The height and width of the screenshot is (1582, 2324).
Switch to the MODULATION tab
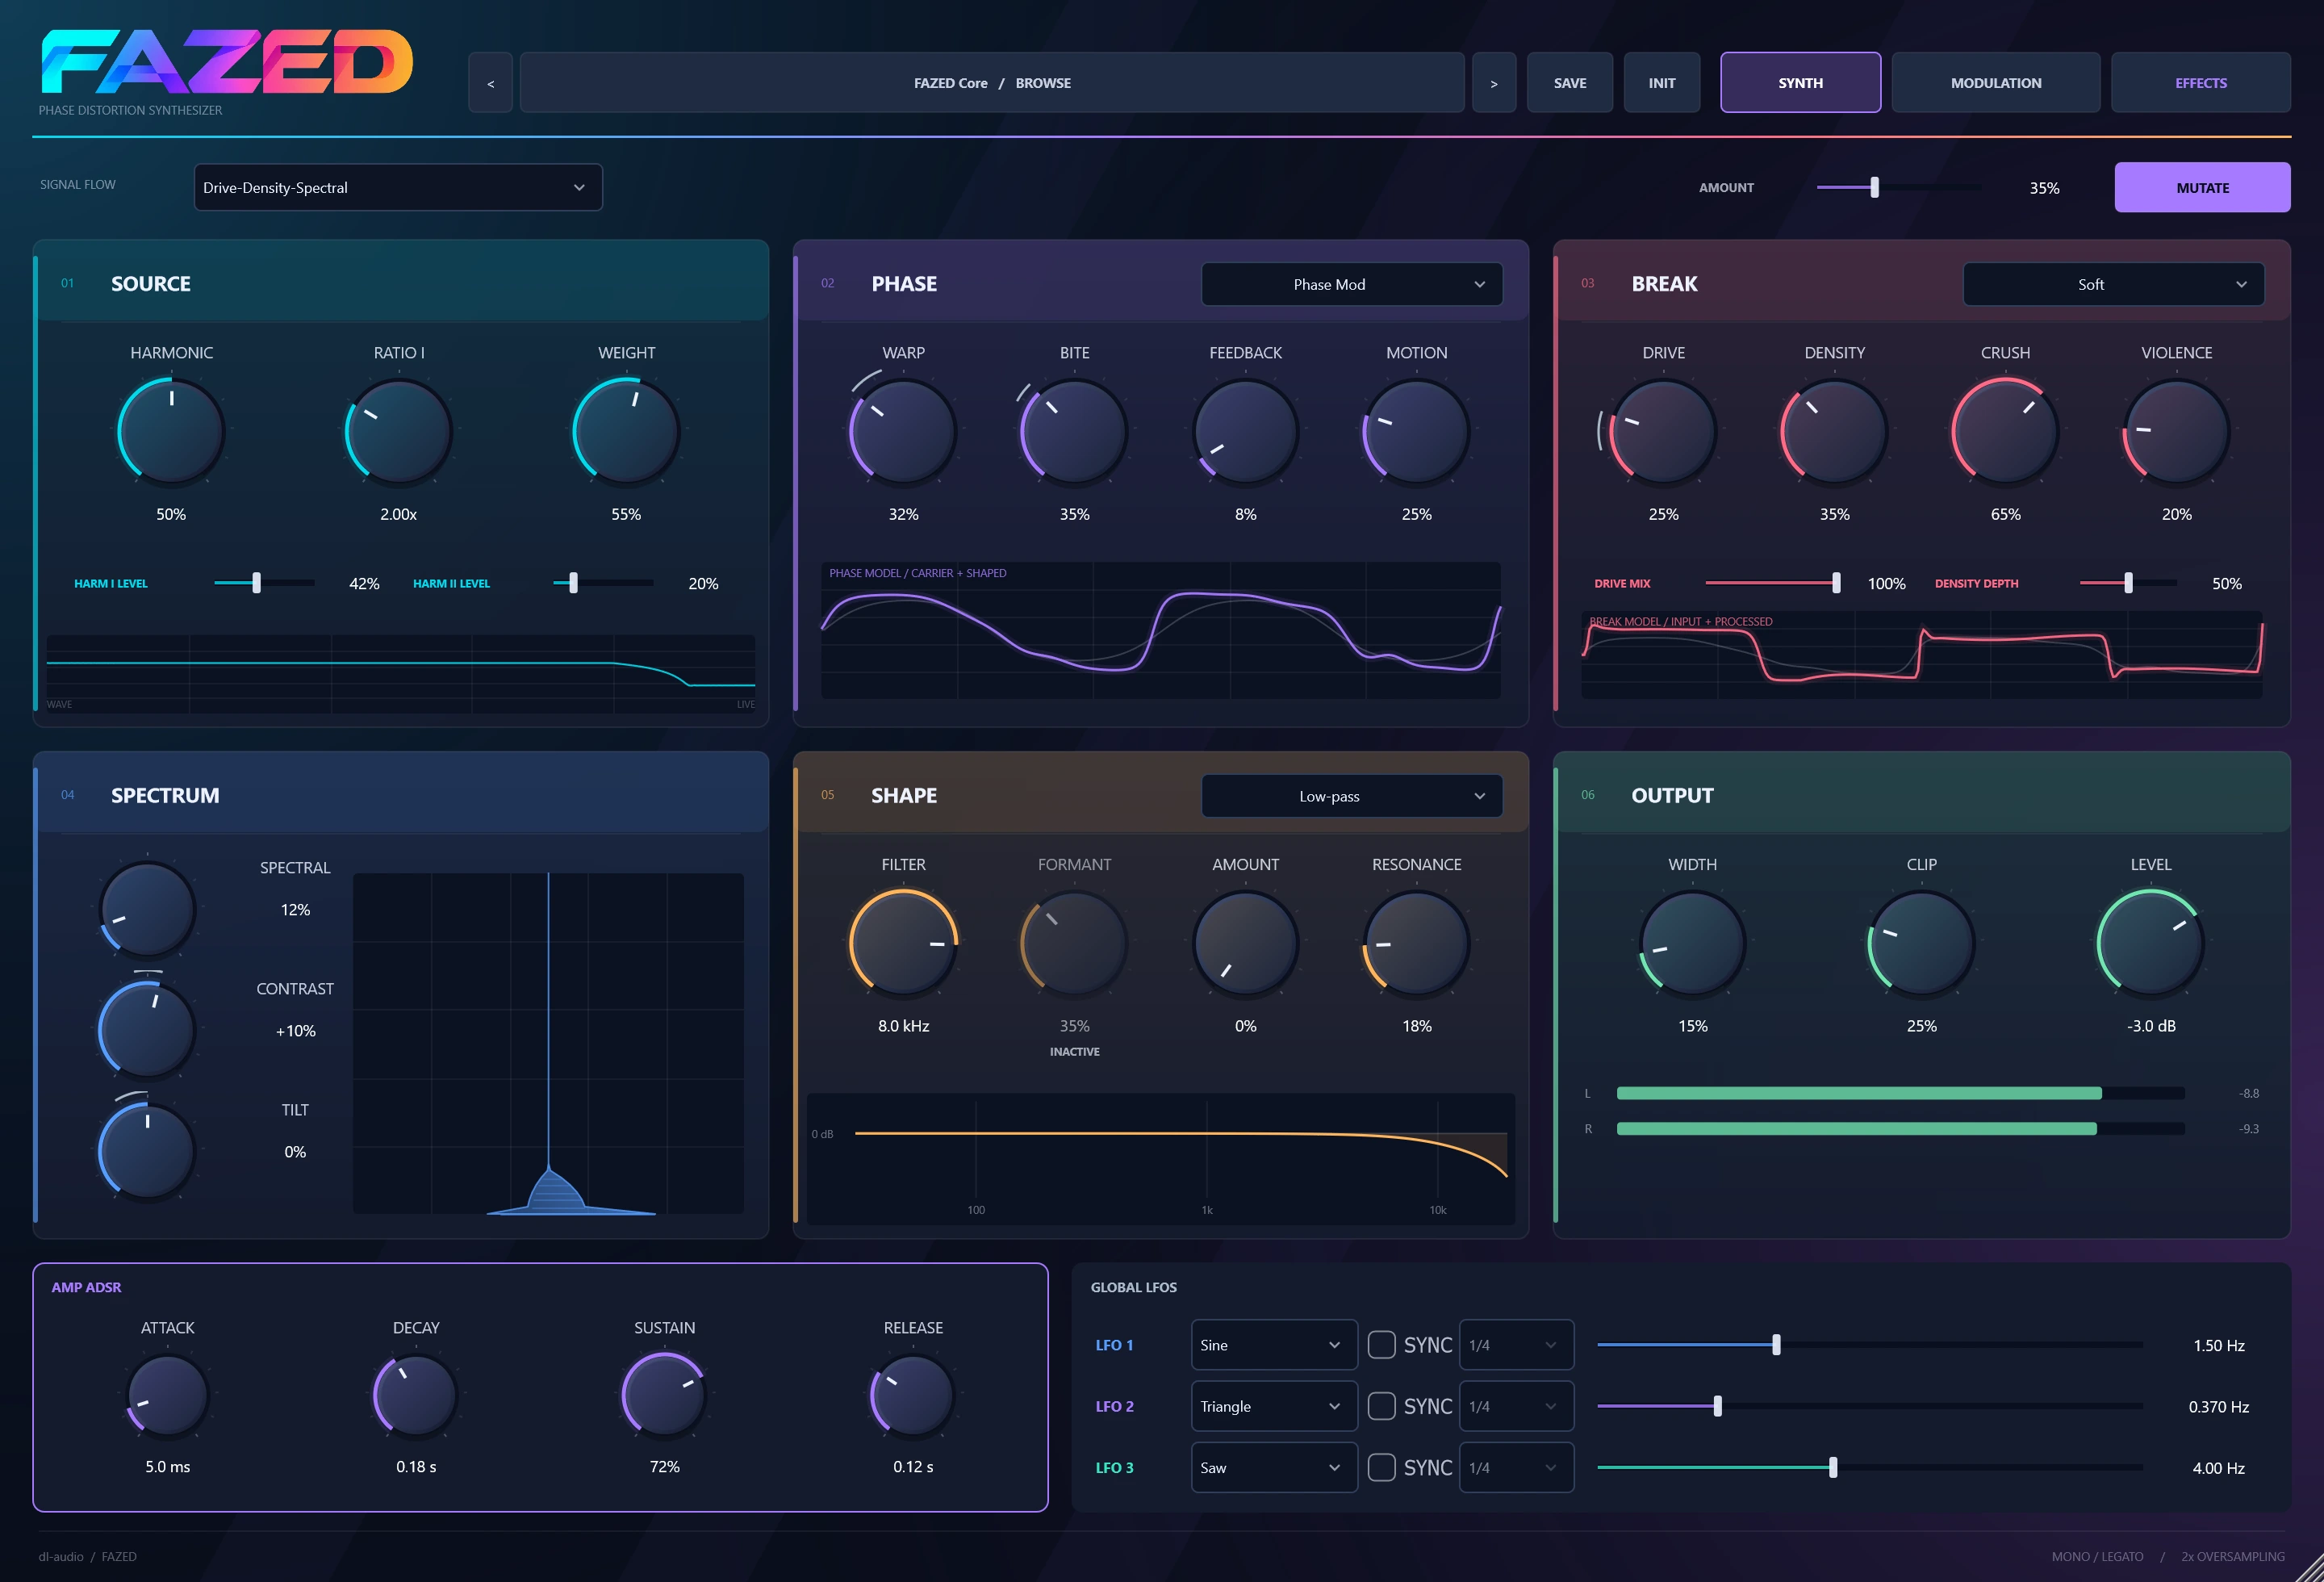1995,83
